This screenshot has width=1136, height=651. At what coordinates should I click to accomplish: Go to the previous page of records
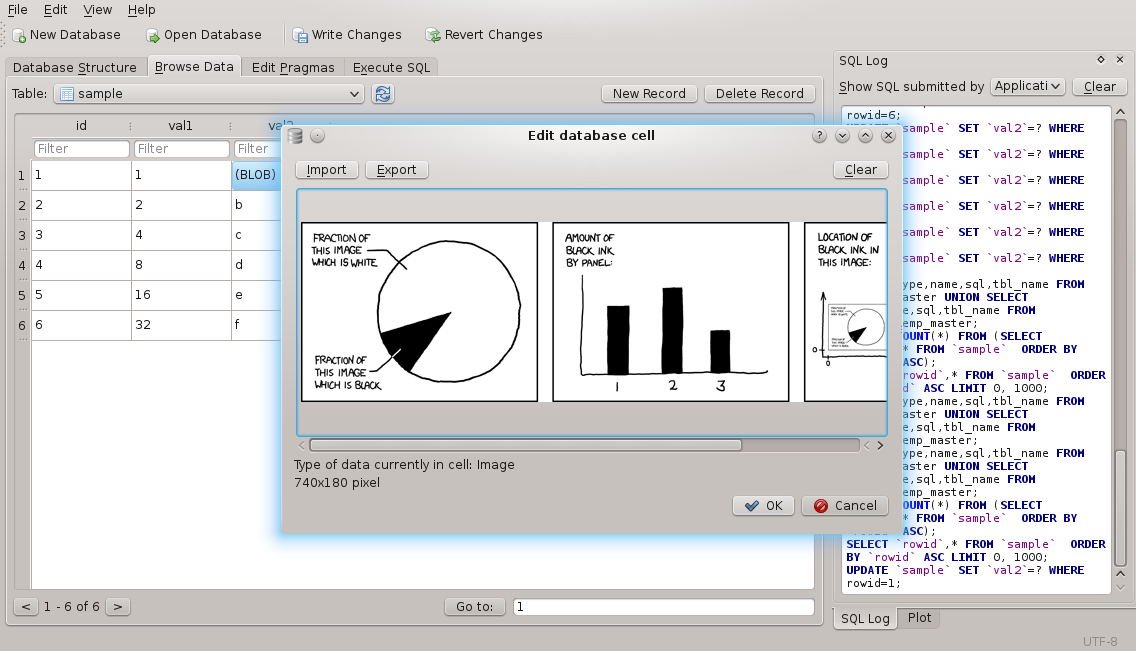[26, 606]
